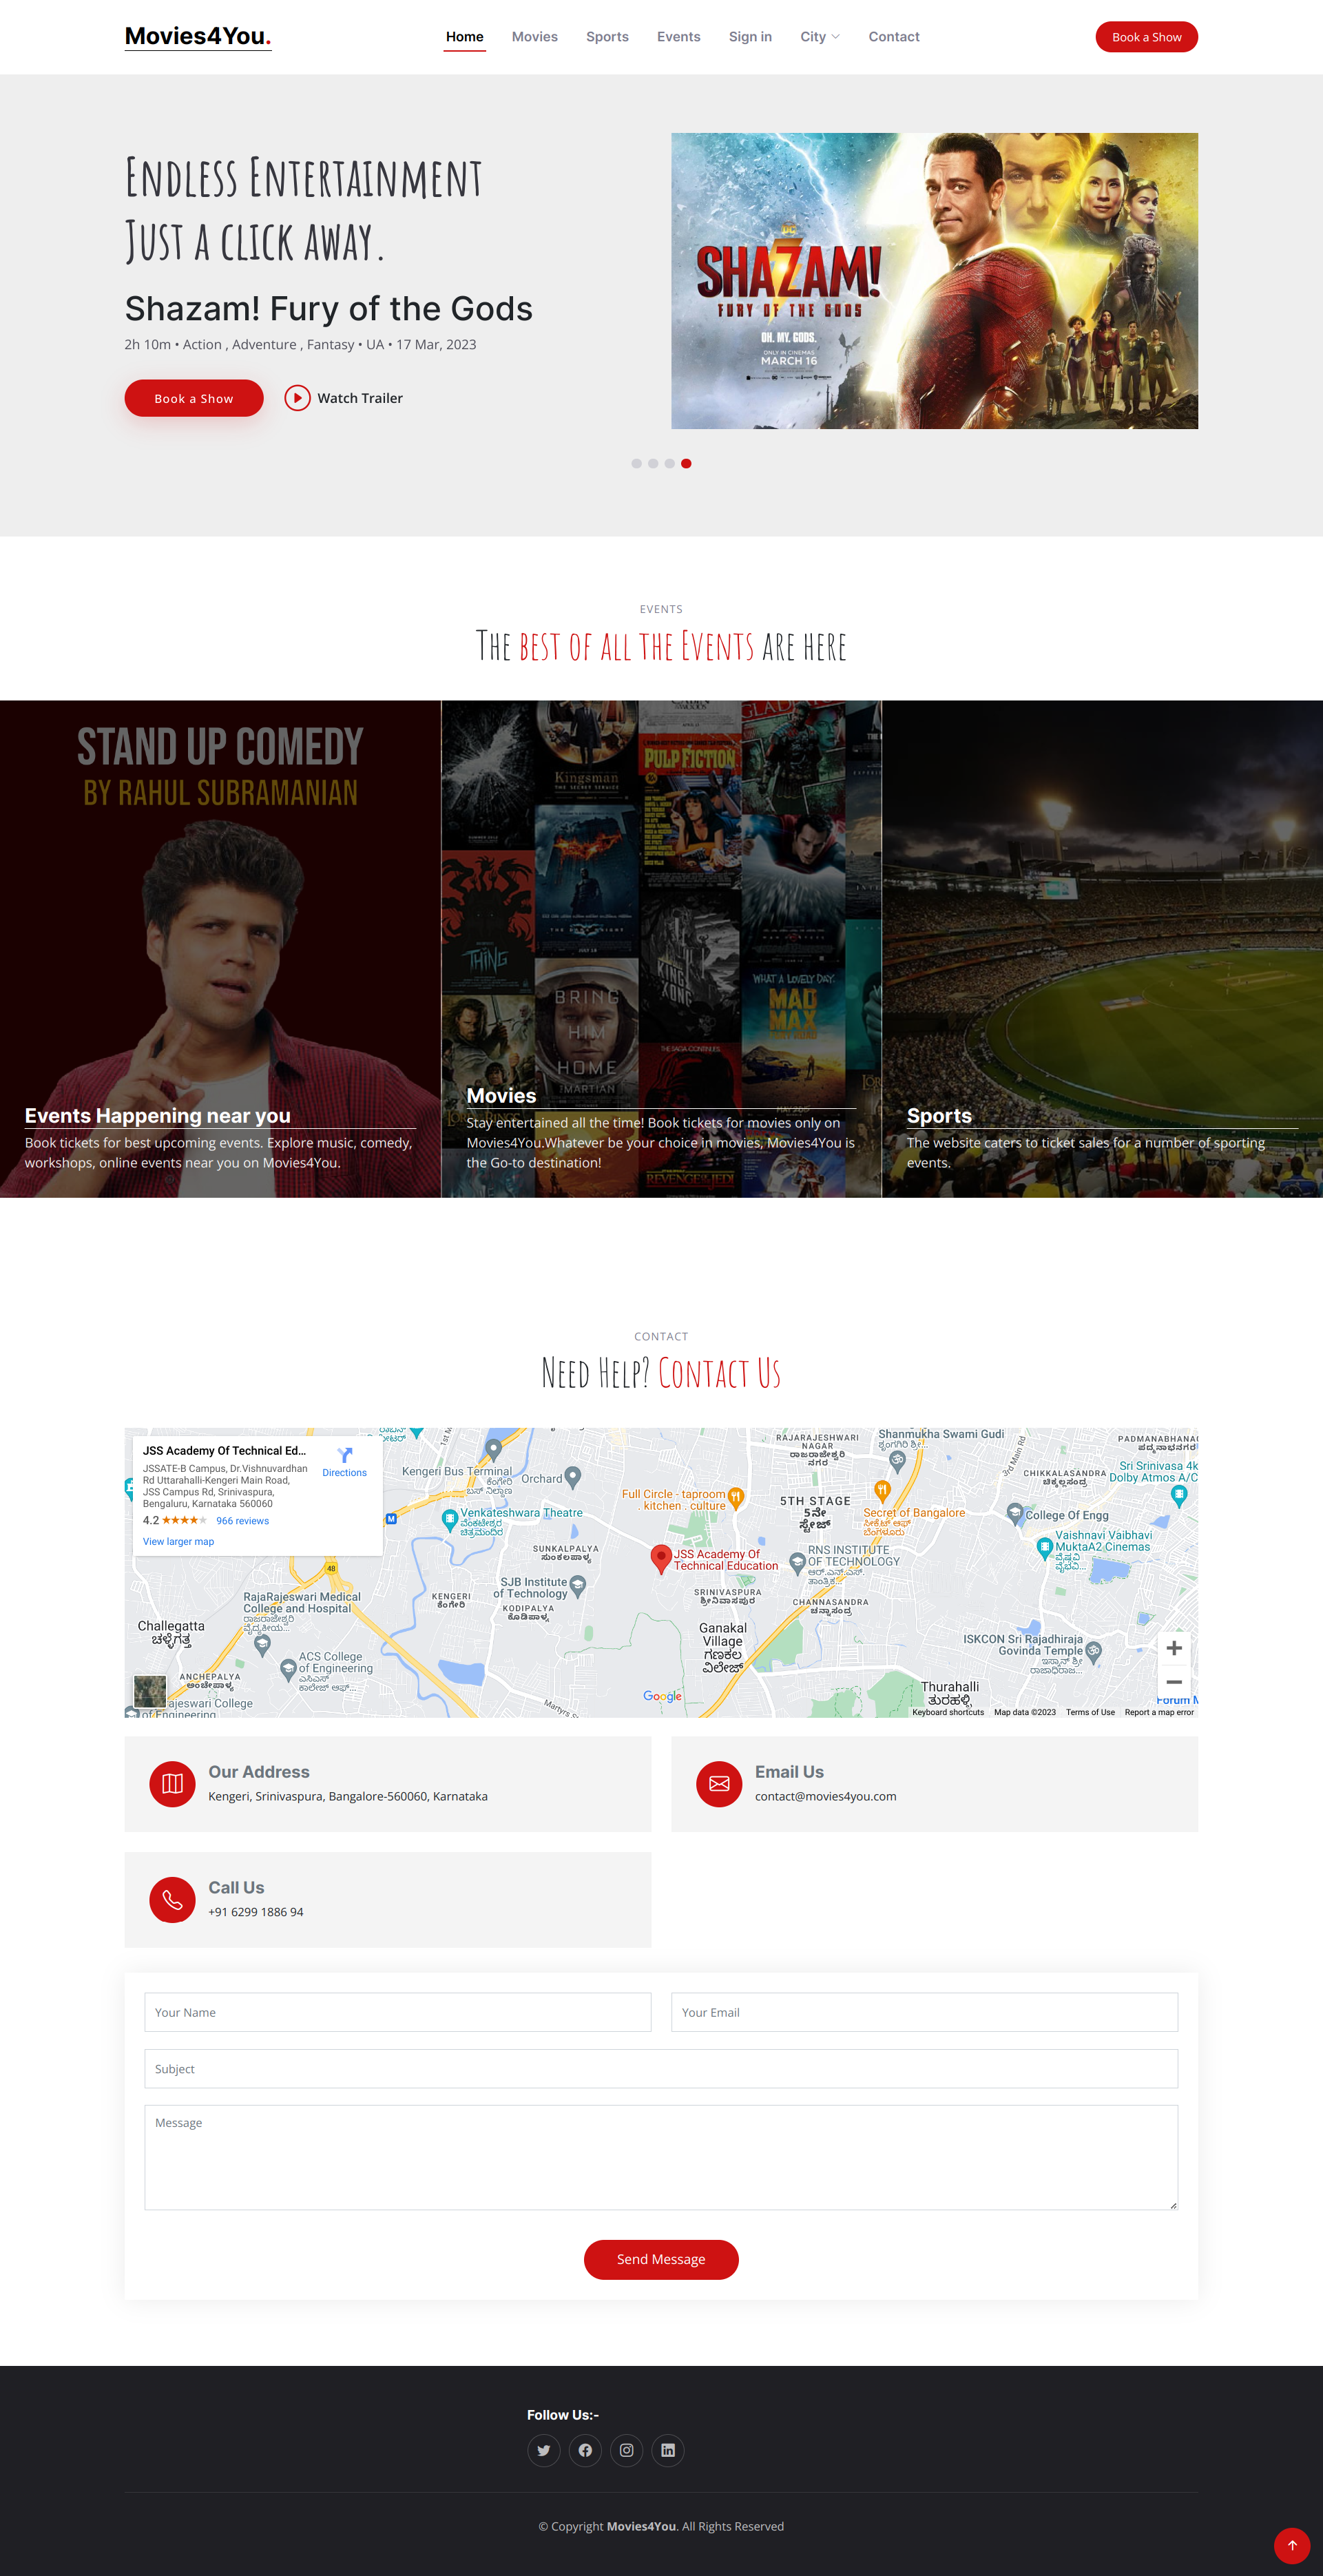Open the LinkedIn icon in footer
Viewport: 1323px width, 2576px height.
(668, 2450)
